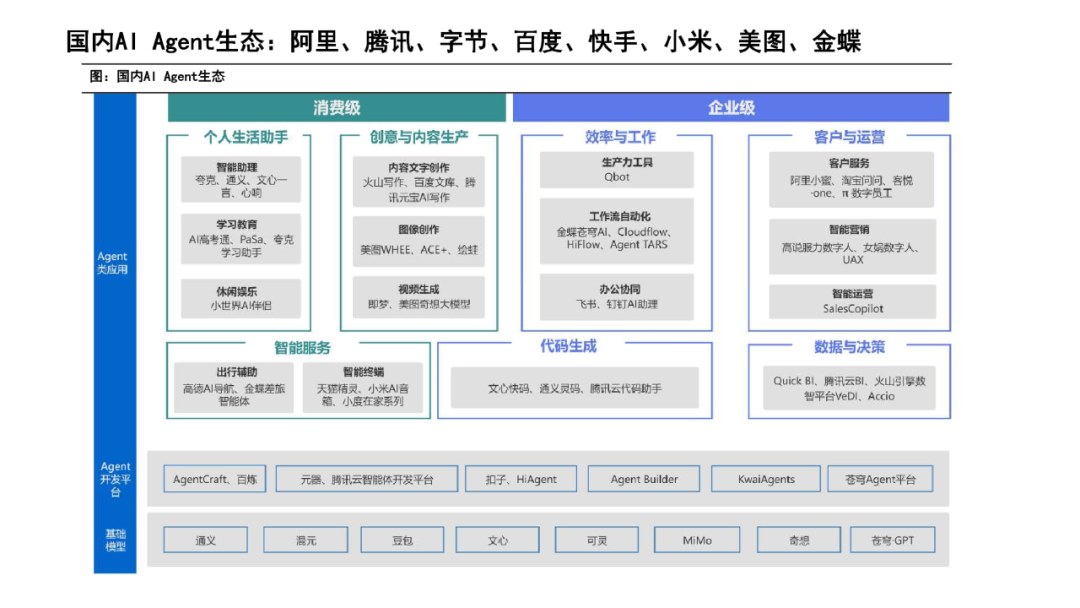Screen dimensions: 1080x608
Task: Select the 学习教育 box
Action: (240, 238)
